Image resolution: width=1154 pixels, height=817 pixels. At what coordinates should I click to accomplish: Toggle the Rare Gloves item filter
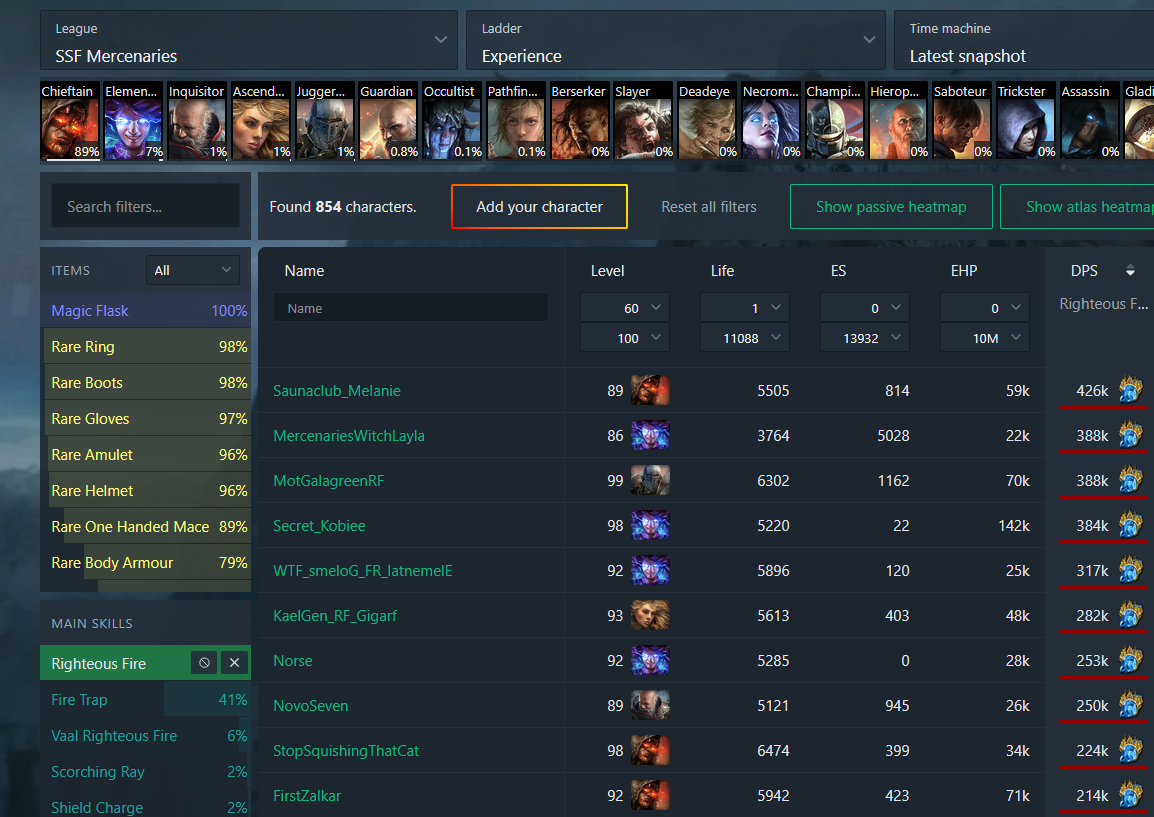click(x=146, y=419)
